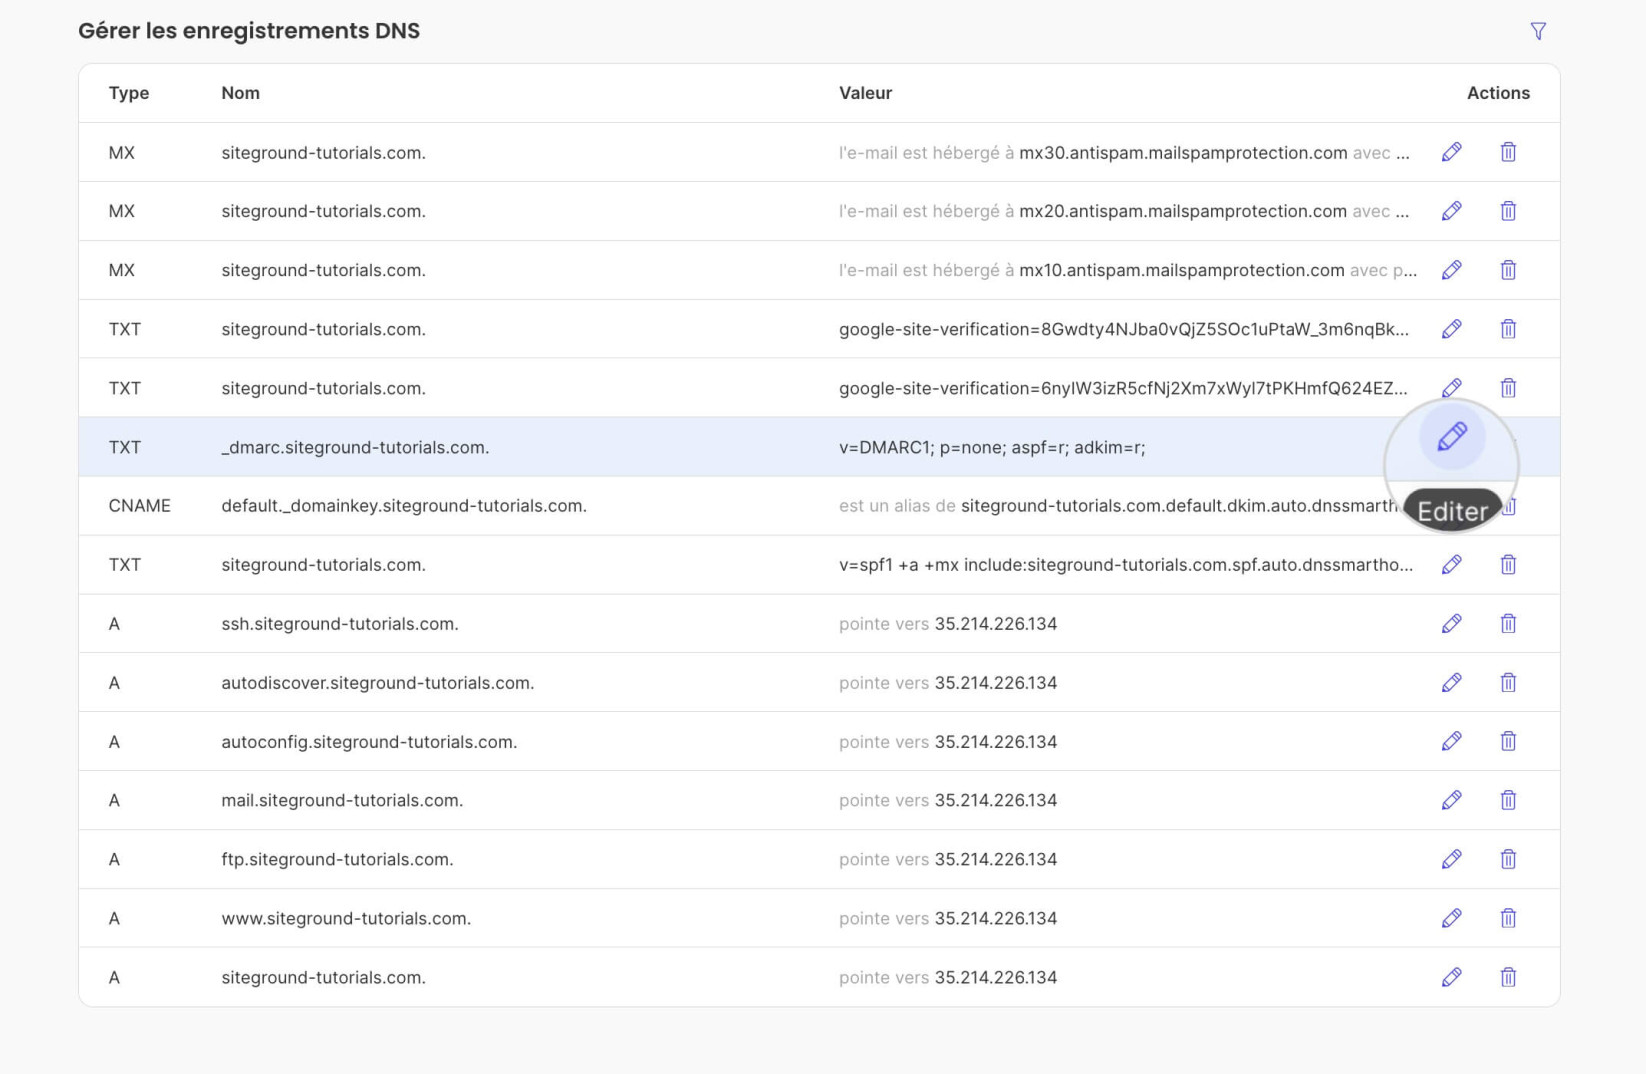This screenshot has height=1074, width=1646.
Task: Delete the ssh A record
Action: pyautogui.click(x=1508, y=624)
